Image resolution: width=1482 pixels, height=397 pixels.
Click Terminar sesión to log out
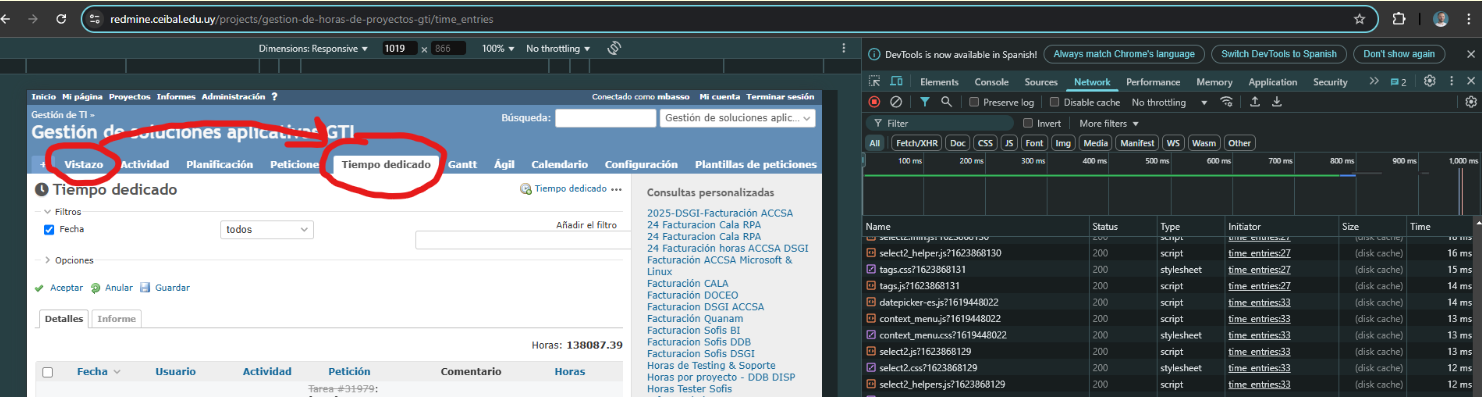click(x=780, y=97)
